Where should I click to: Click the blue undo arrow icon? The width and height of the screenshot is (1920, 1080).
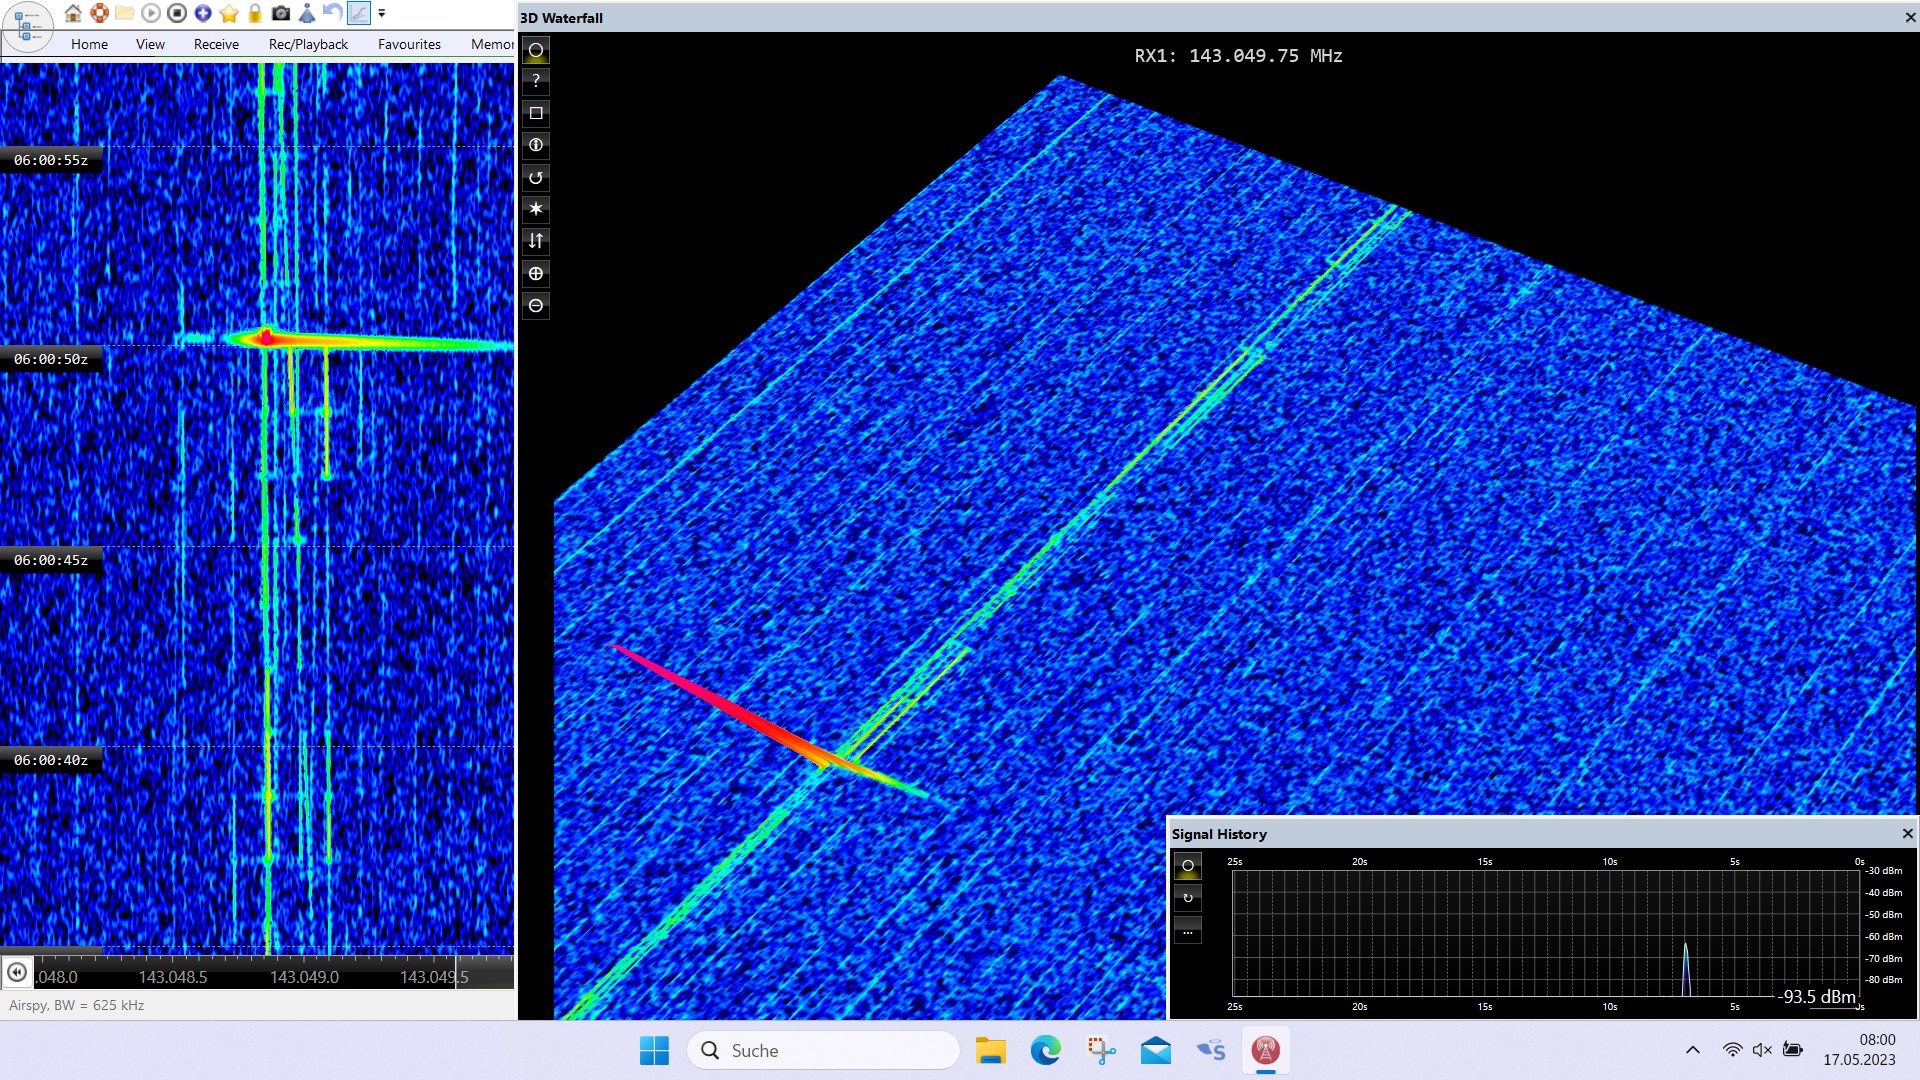pyautogui.click(x=333, y=13)
